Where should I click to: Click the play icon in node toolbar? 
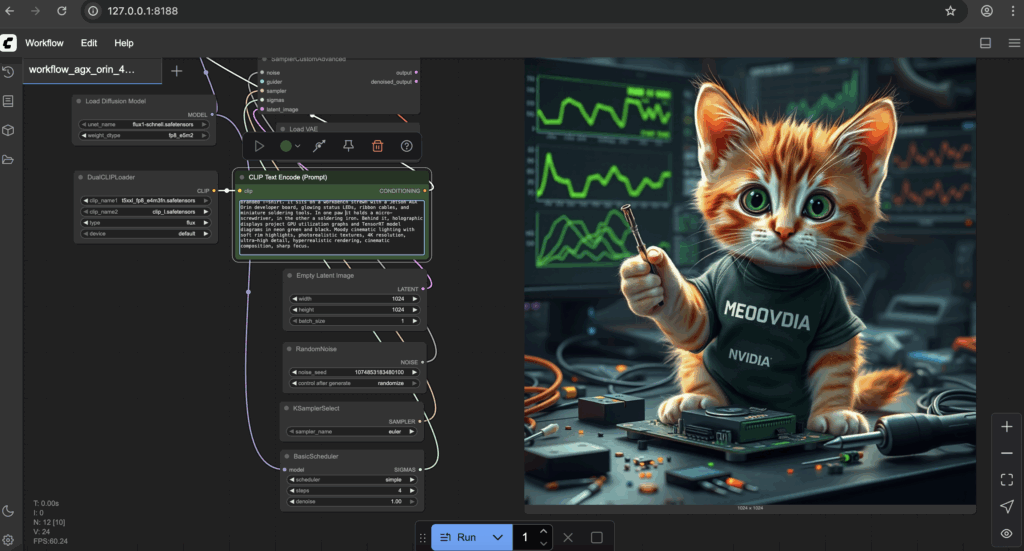tap(259, 146)
